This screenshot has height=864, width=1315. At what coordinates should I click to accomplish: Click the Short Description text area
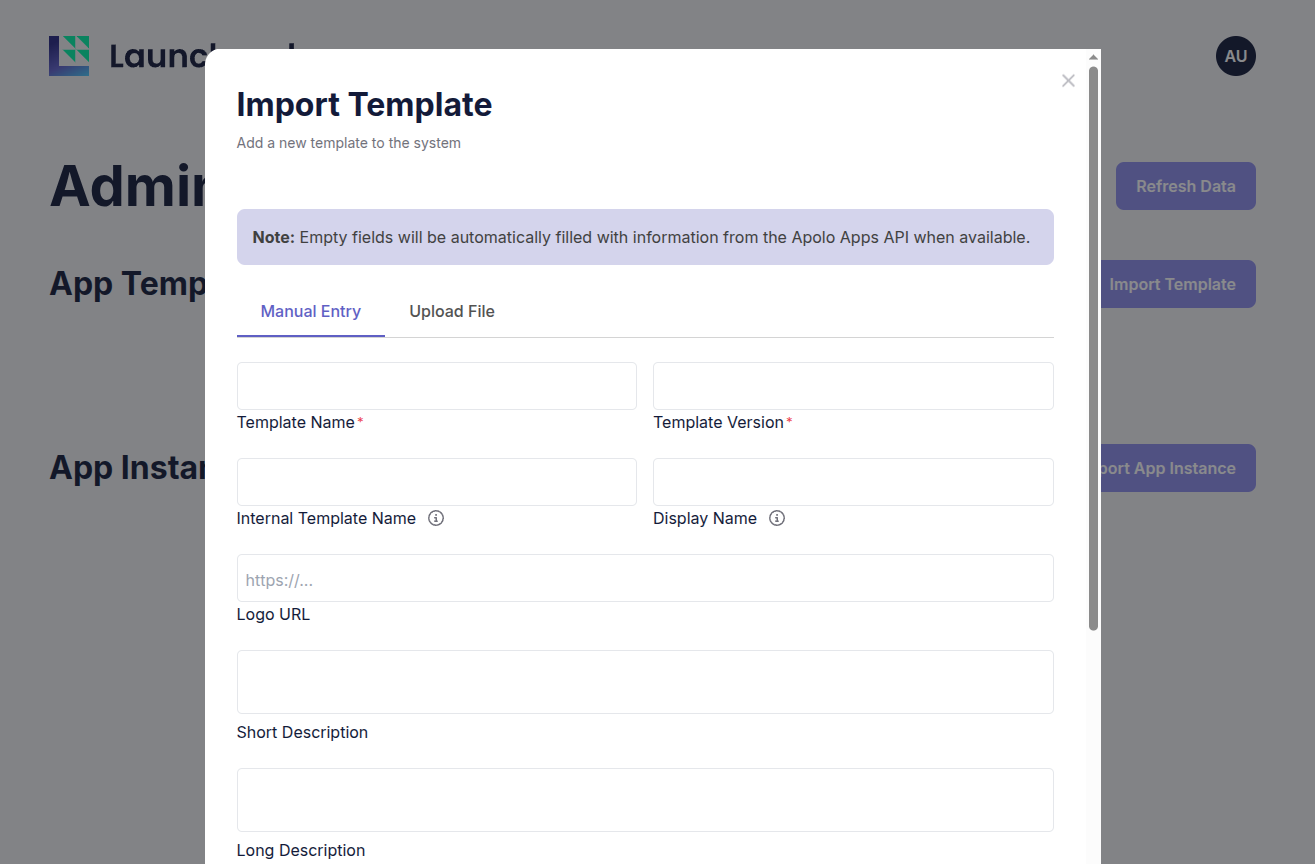click(645, 682)
